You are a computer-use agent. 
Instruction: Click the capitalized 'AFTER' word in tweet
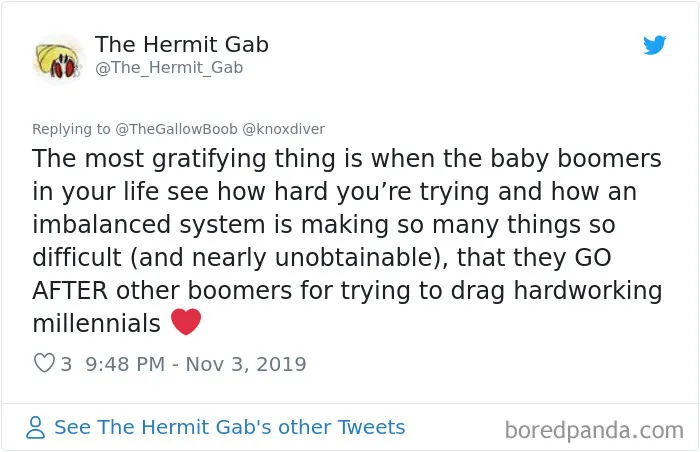(x=70, y=290)
